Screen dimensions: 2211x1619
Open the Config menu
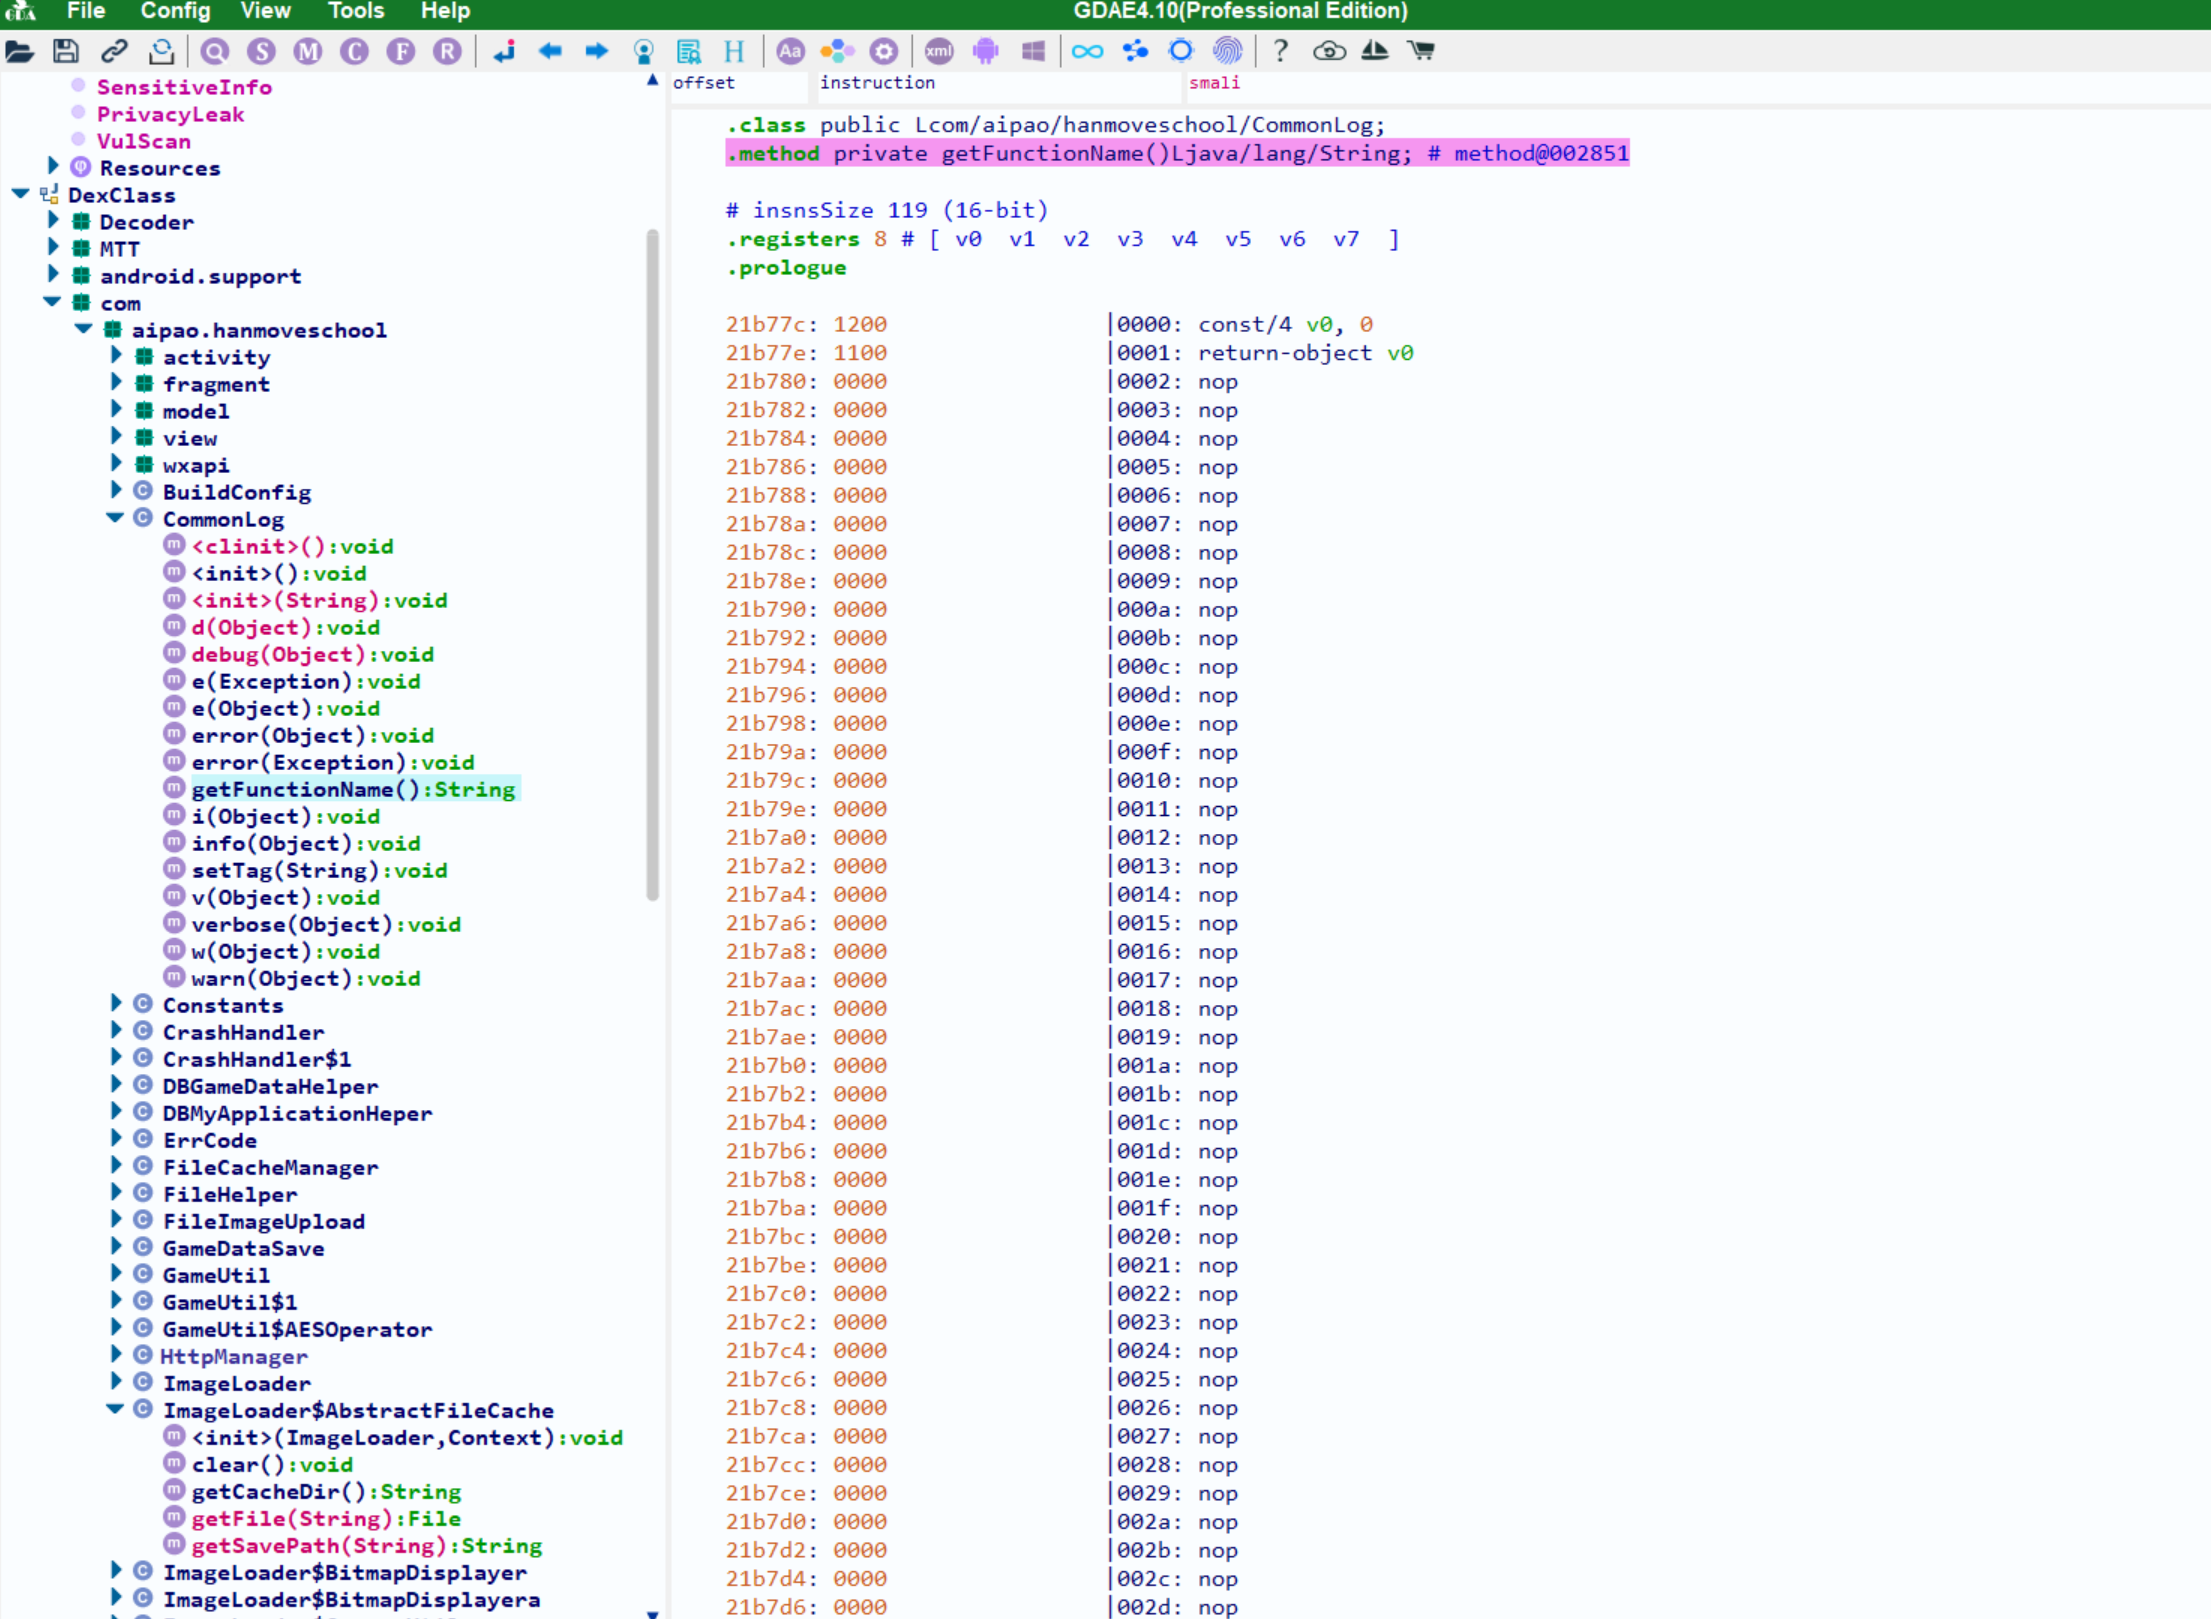(x=175, y=11)
